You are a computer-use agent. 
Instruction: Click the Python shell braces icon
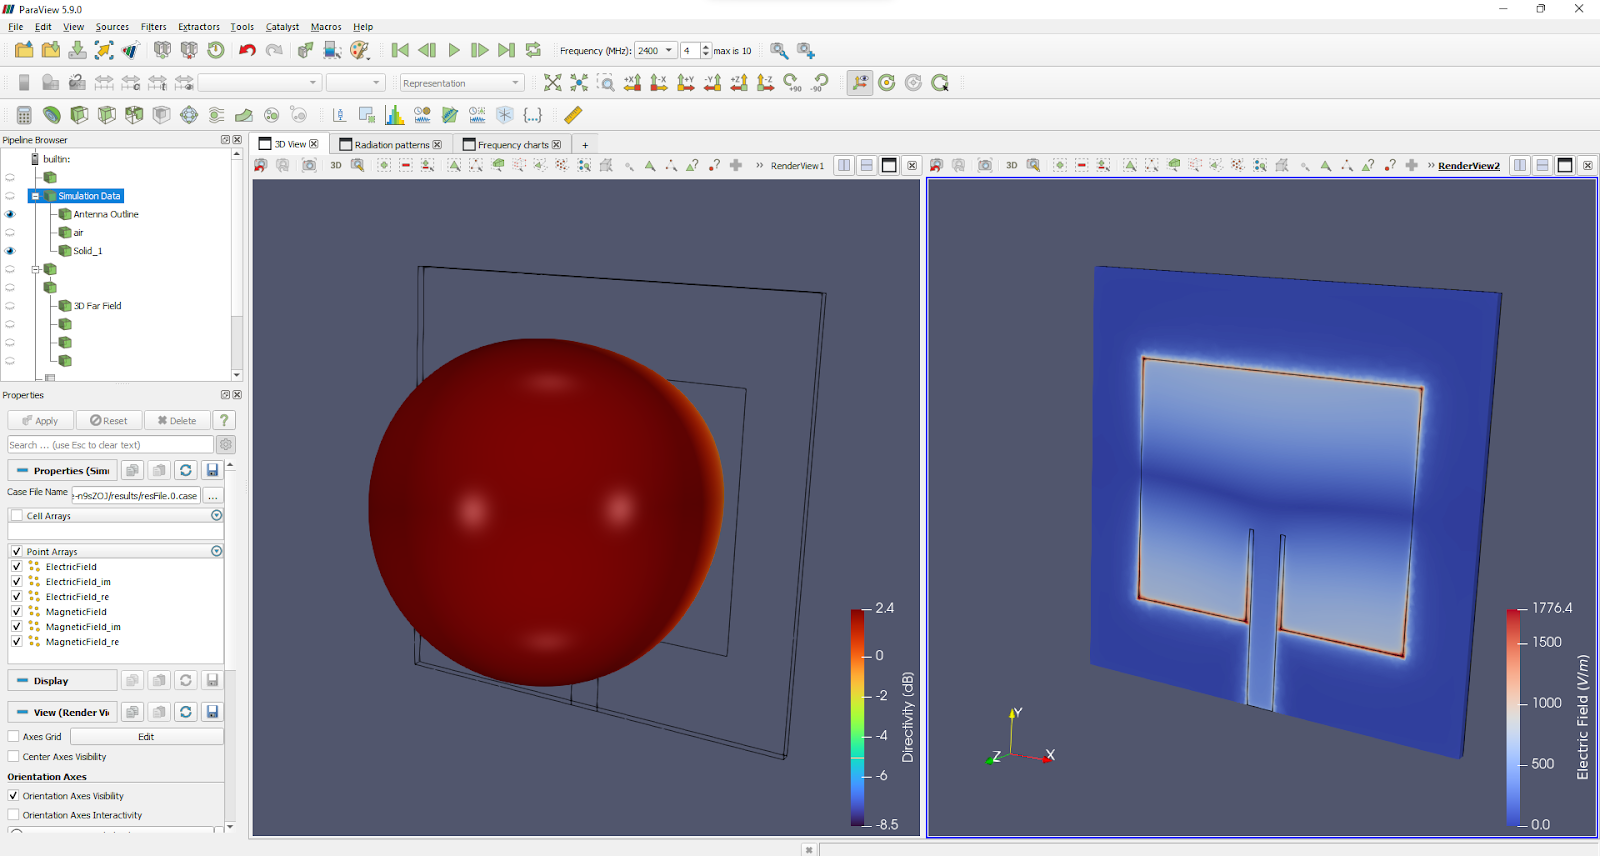[533, 115]
